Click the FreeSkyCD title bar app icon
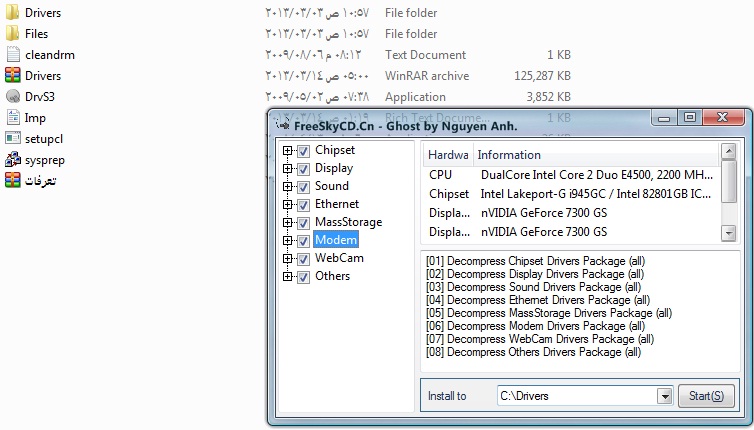The width and height of the screenshot is (754, 430). click(x=282, y=125)
